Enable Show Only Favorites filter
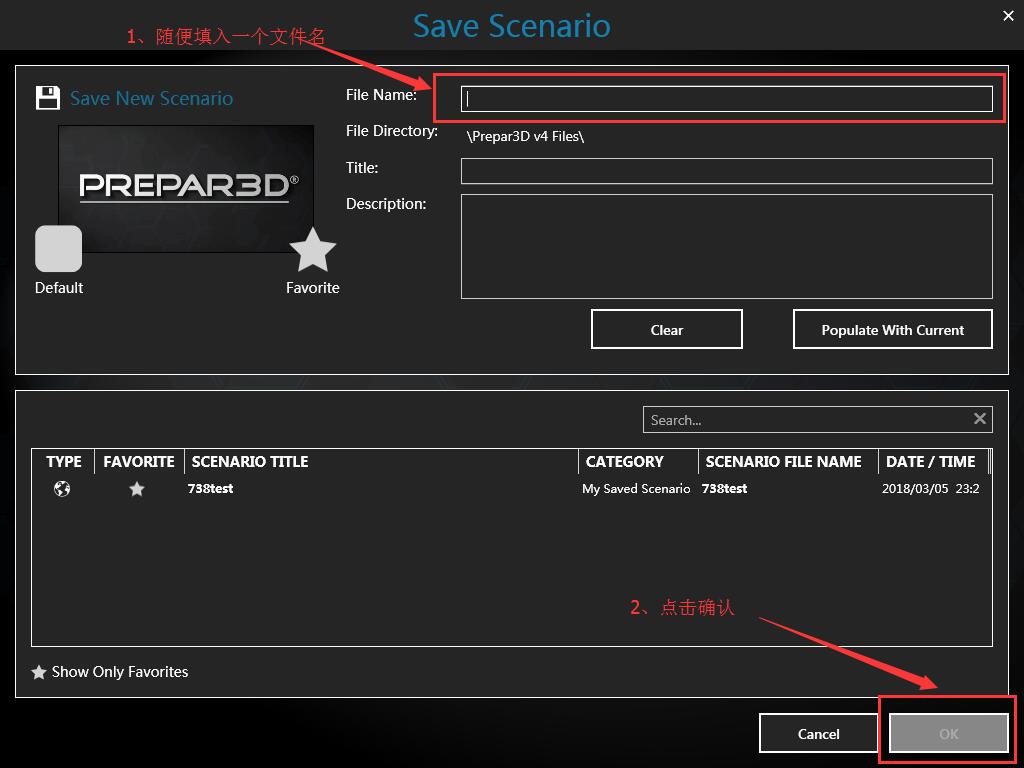This screenshot has width=1024, height=768. (109, 671)
